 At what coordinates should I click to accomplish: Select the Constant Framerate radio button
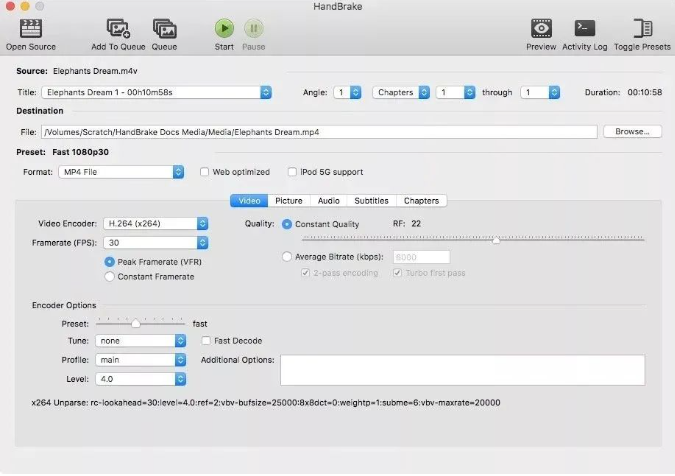click(110, 276)
